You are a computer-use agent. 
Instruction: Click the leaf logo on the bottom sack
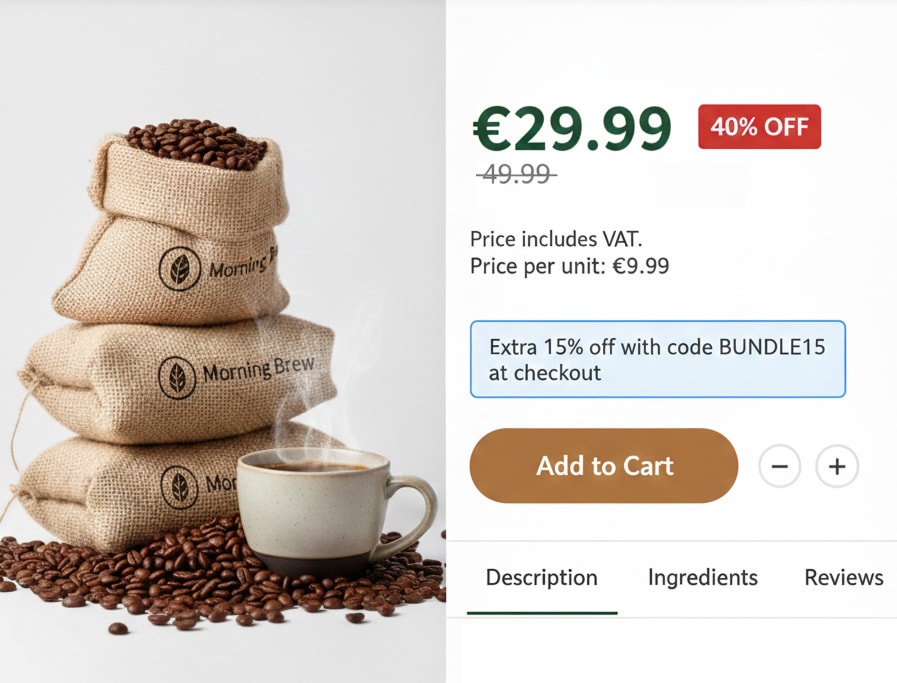pyautogui.click(x=180, y=487)
